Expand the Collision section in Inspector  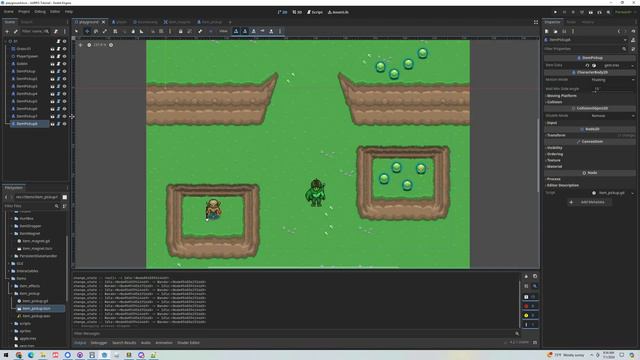tap(589, 102)
